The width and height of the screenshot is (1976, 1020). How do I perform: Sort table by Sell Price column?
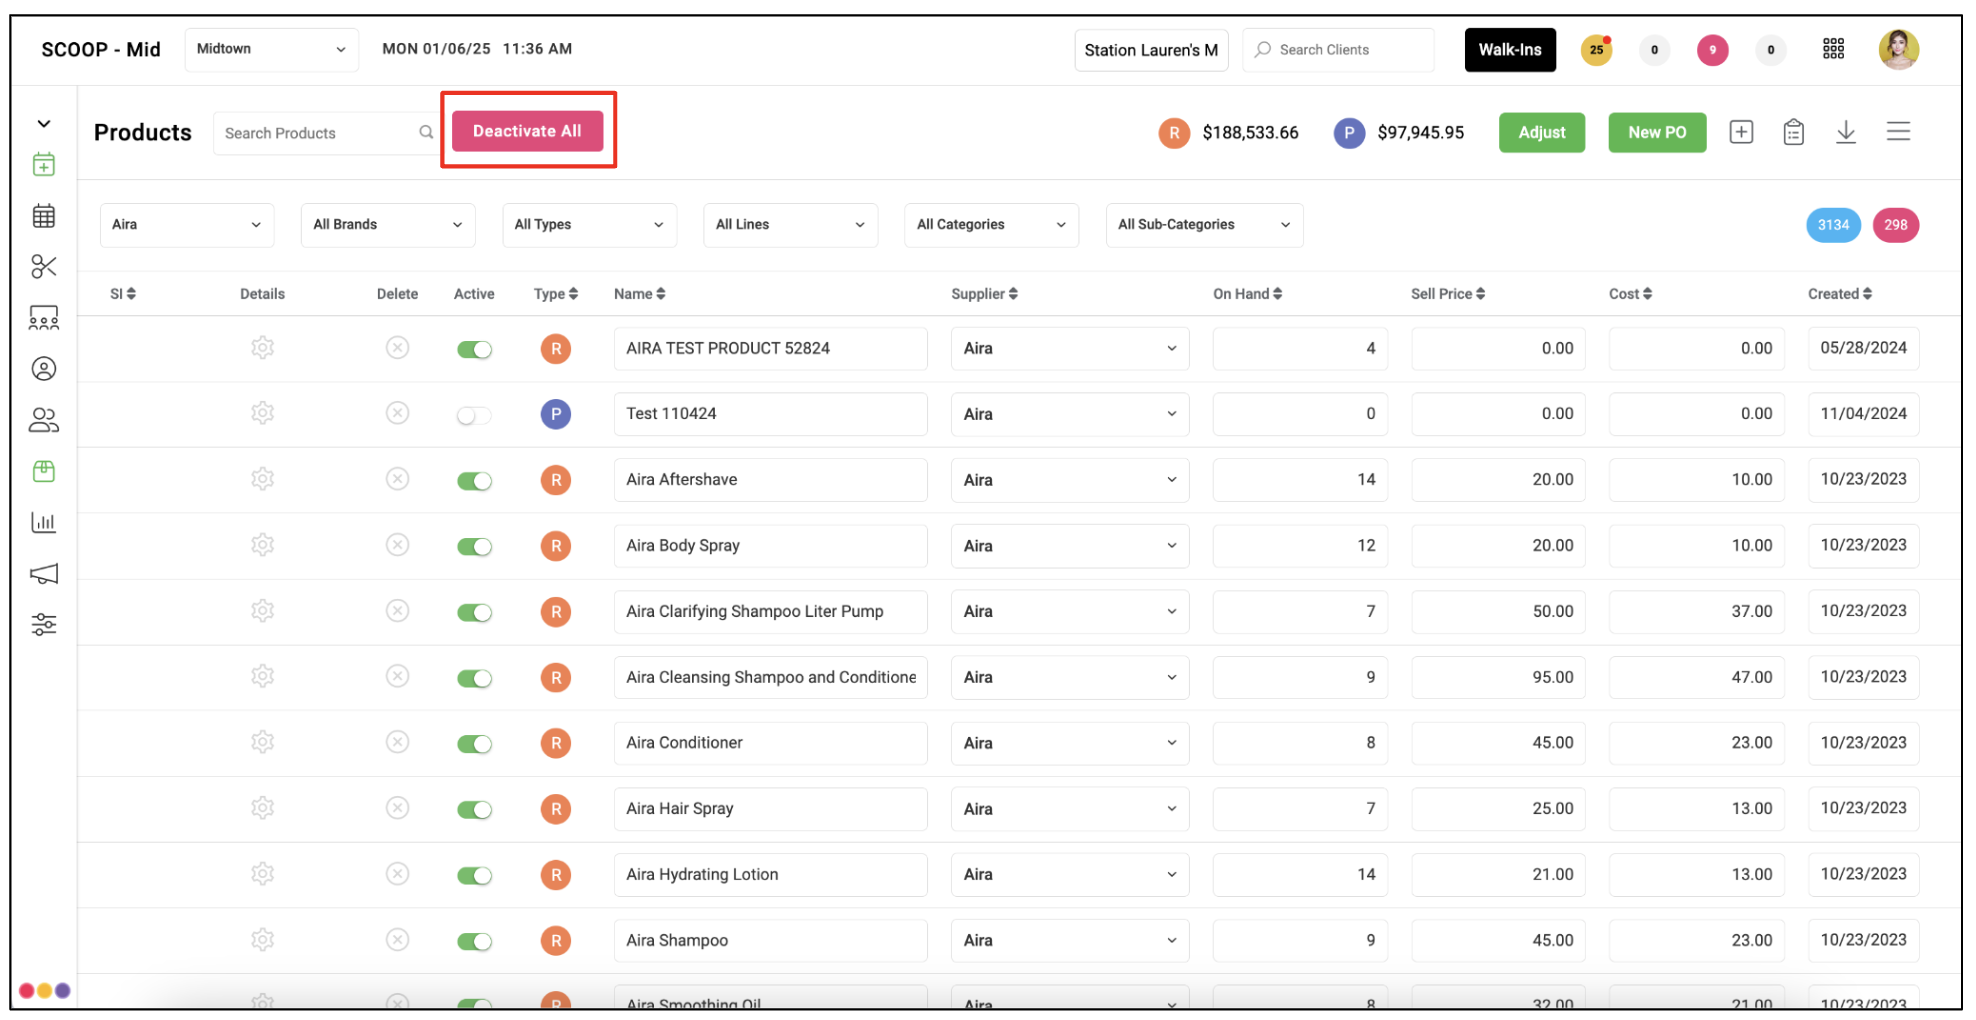[1447, 294]
